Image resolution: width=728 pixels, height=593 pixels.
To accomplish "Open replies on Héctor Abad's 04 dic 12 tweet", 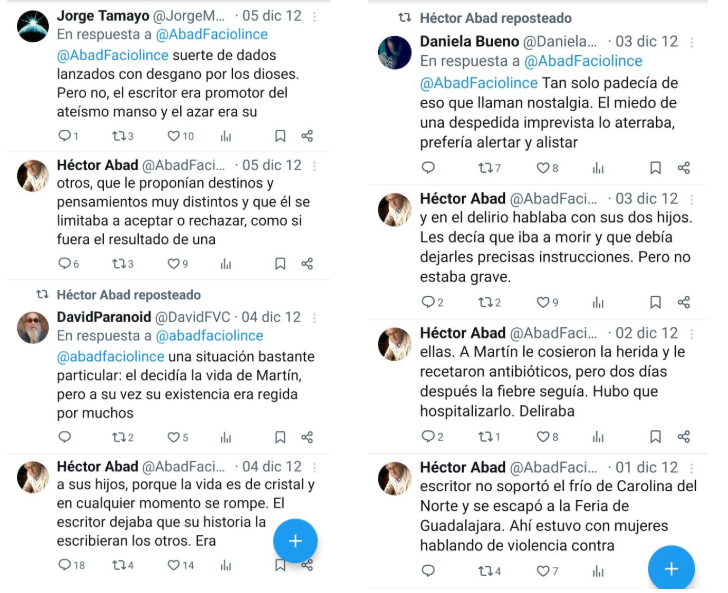I will 65,565.
